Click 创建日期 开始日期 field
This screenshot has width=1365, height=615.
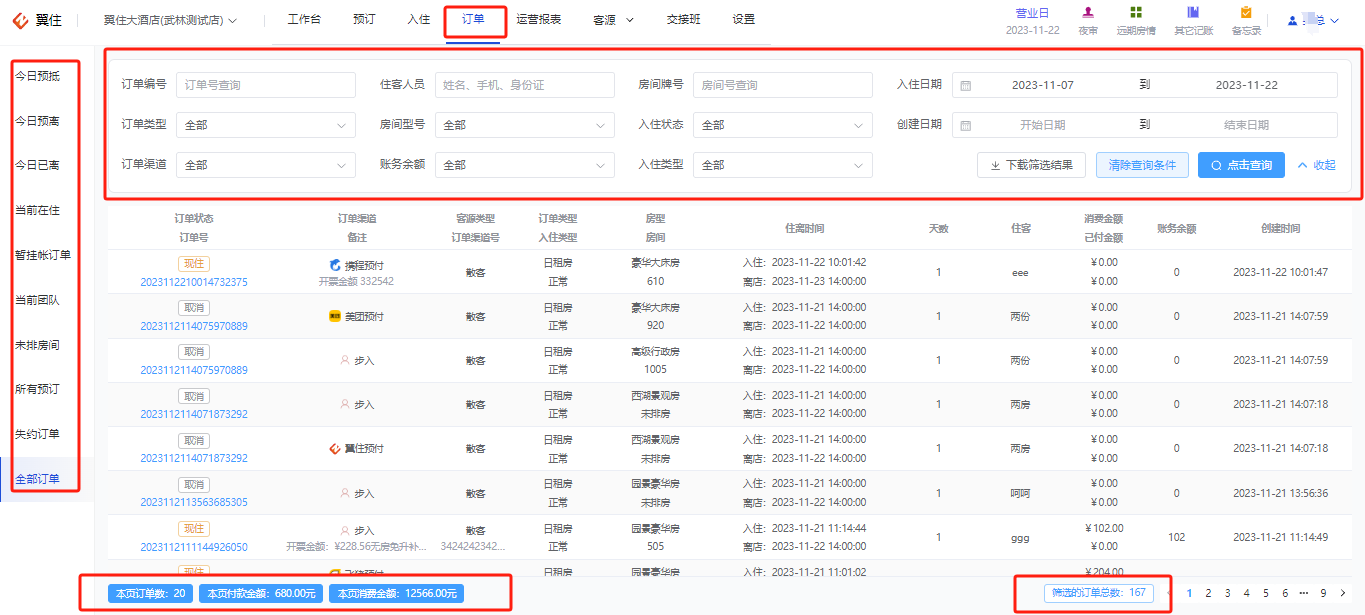[1043, 125]
